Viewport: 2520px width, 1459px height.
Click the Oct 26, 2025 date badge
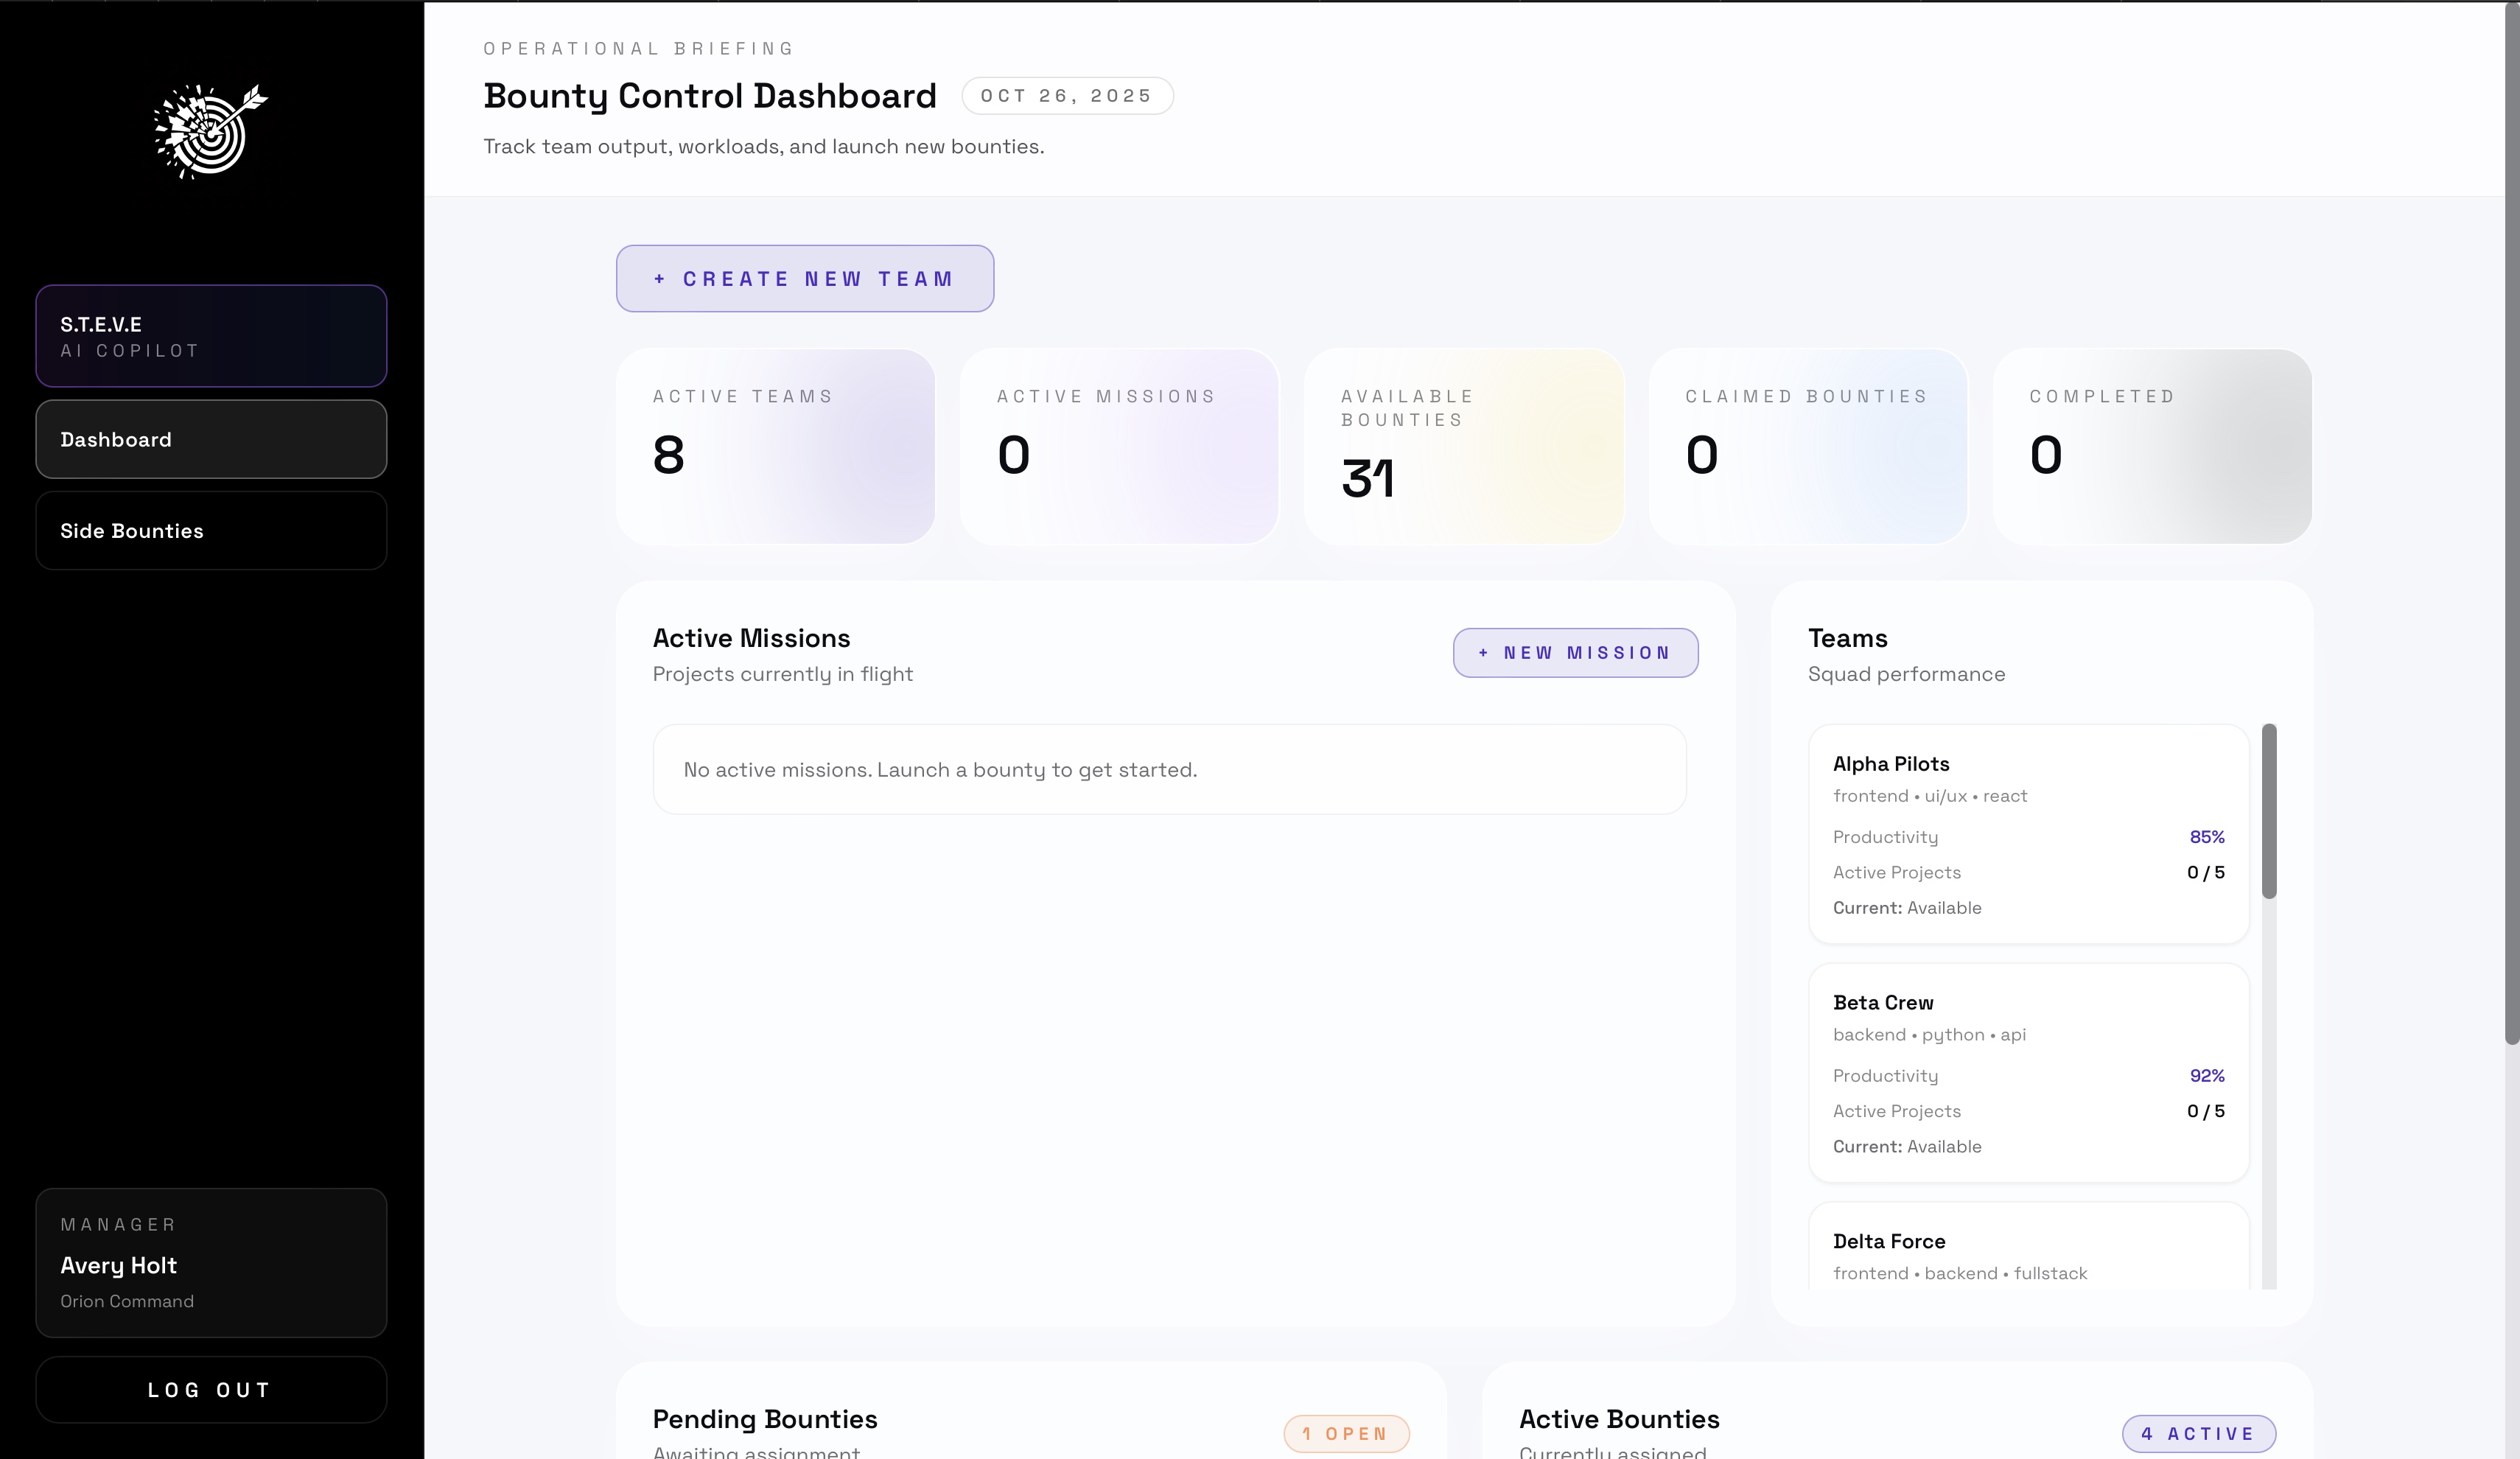[x=1067, y=96]
